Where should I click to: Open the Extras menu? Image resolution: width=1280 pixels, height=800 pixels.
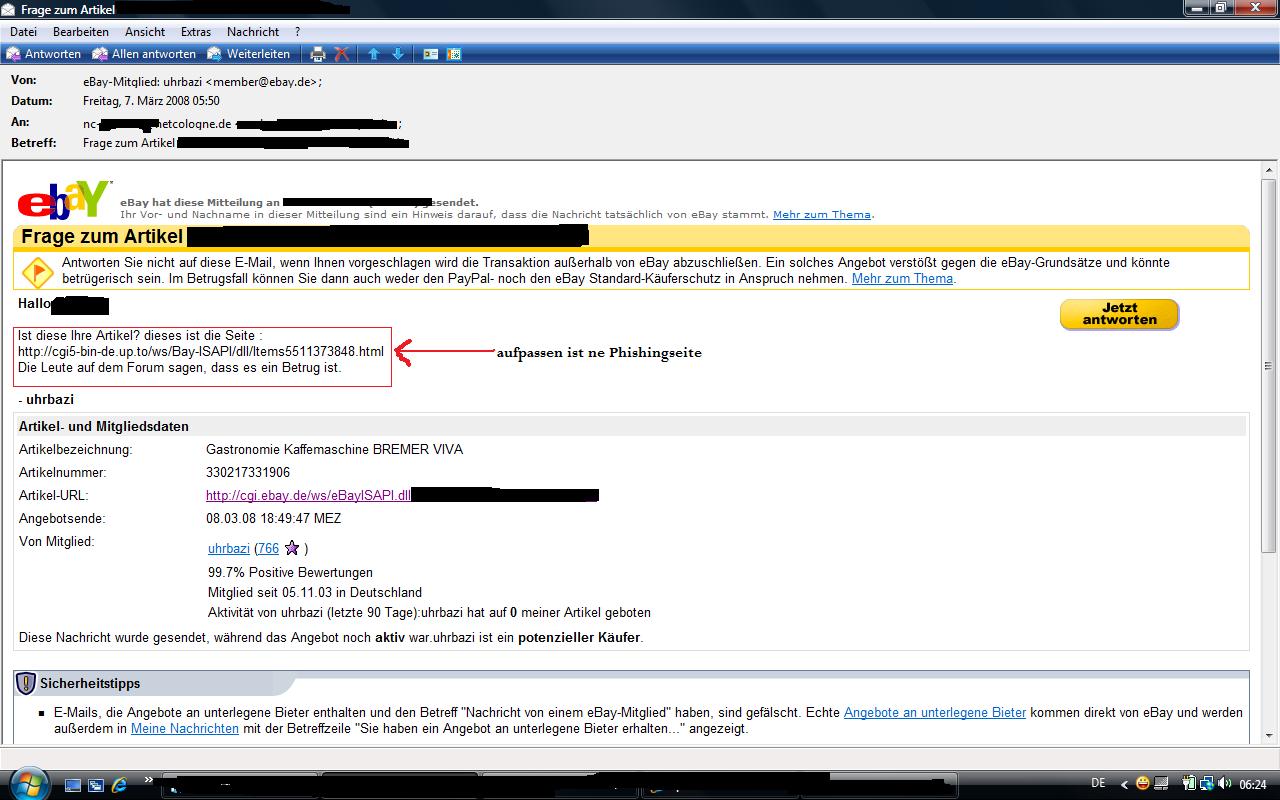pos(196,32)
